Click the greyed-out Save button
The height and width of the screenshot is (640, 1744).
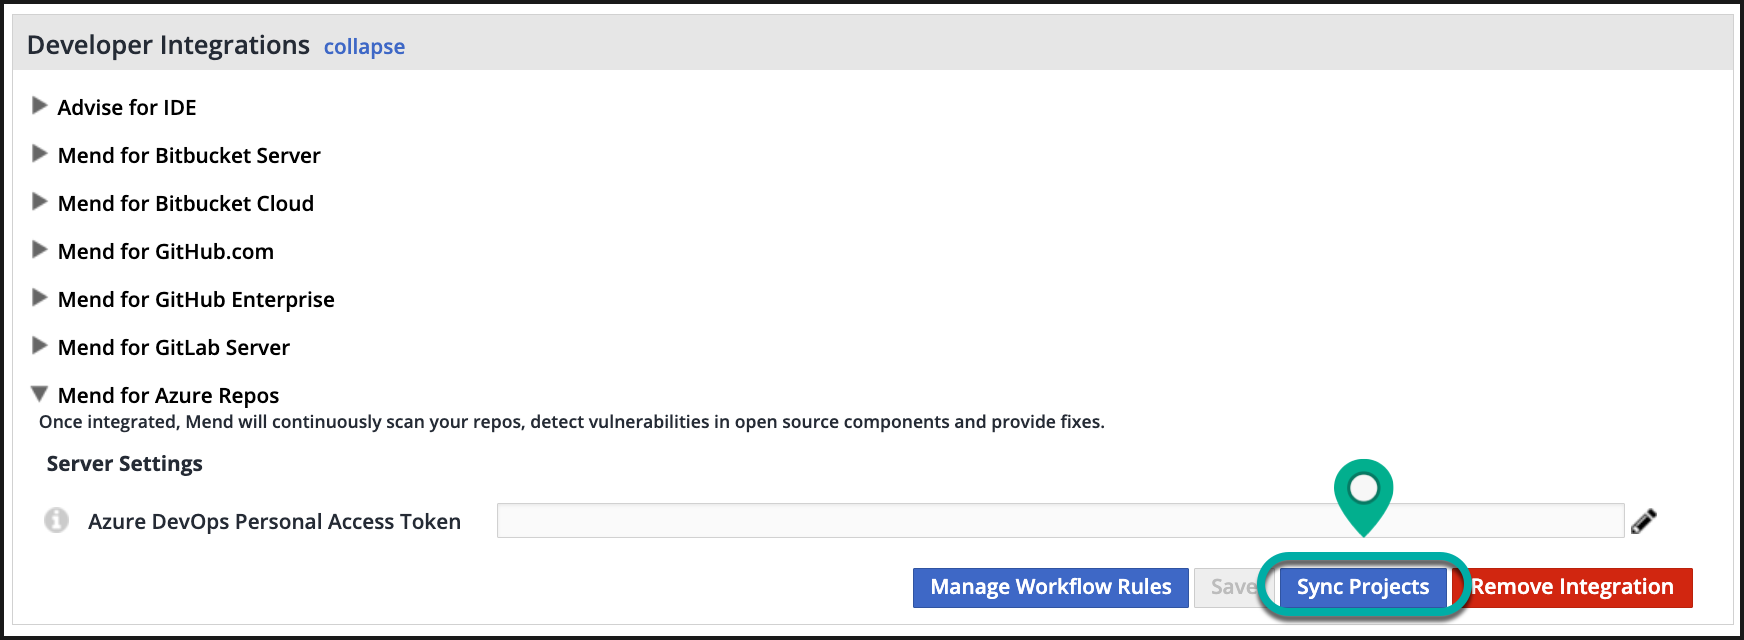pos(1230,587)
